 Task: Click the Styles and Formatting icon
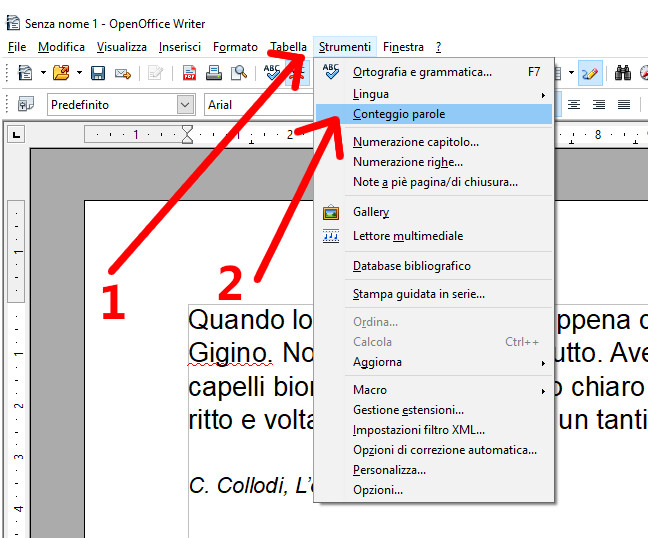(x=26, y=104)
